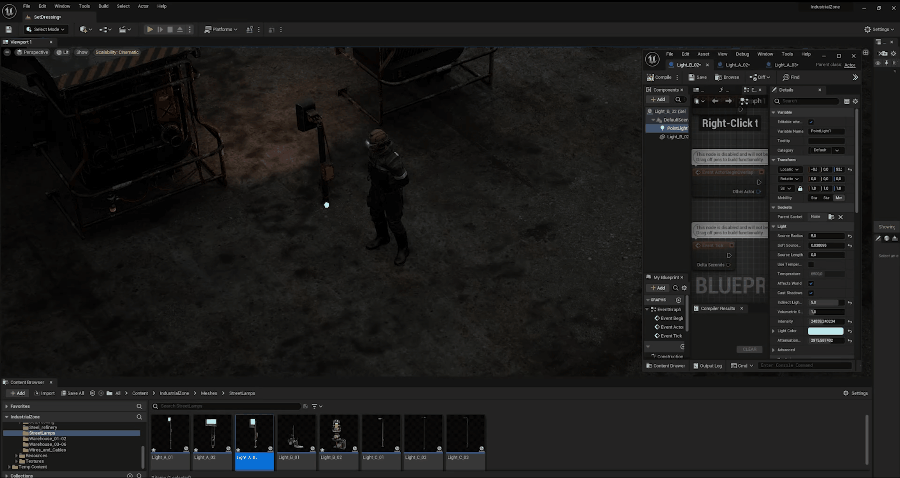Click the skip frame playback button
The image size is (900, 478).
tap(160, 29)
